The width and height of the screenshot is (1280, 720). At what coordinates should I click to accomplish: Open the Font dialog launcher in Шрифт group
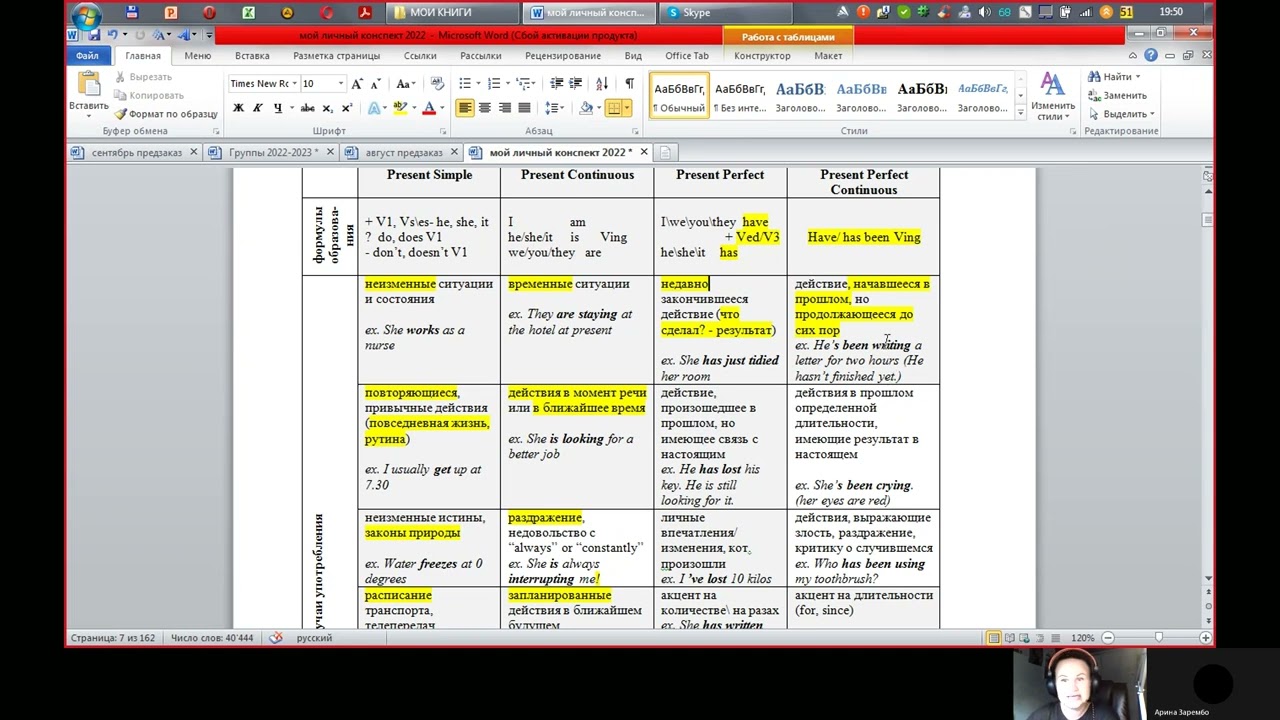point(442,131)
